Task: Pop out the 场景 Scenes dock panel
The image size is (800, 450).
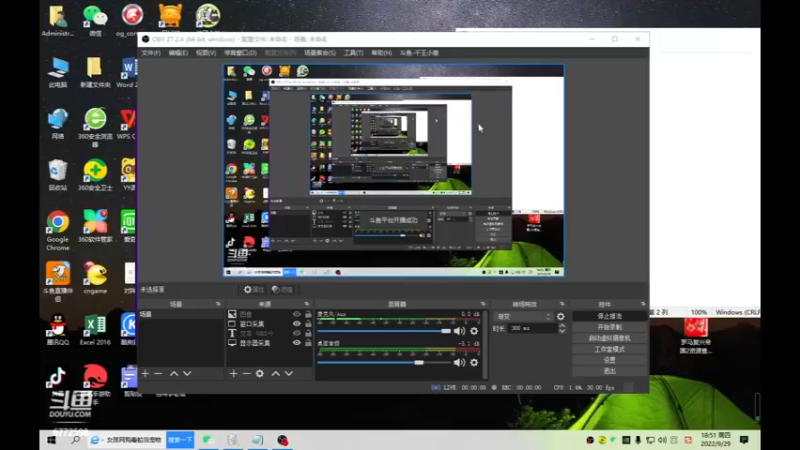Action: coord(218,304)
